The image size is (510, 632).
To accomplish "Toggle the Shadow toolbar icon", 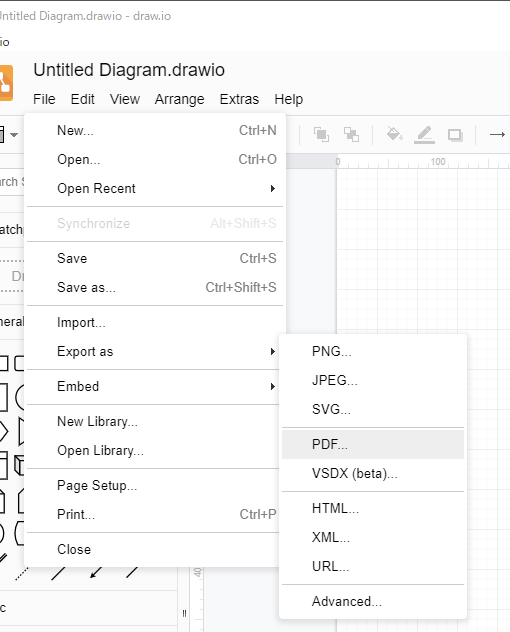I will click(455, 135).
